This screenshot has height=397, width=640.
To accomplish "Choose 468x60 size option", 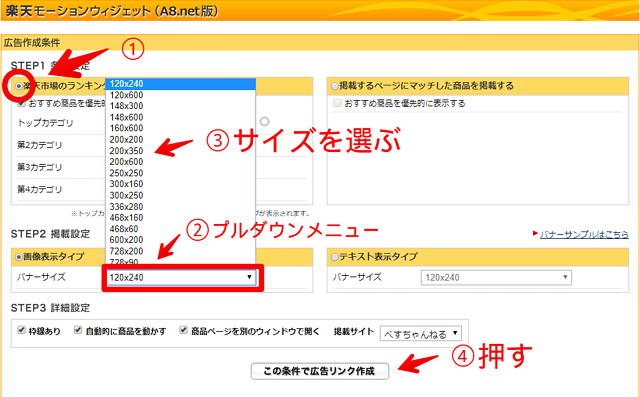I will click(x=180, y=229).
